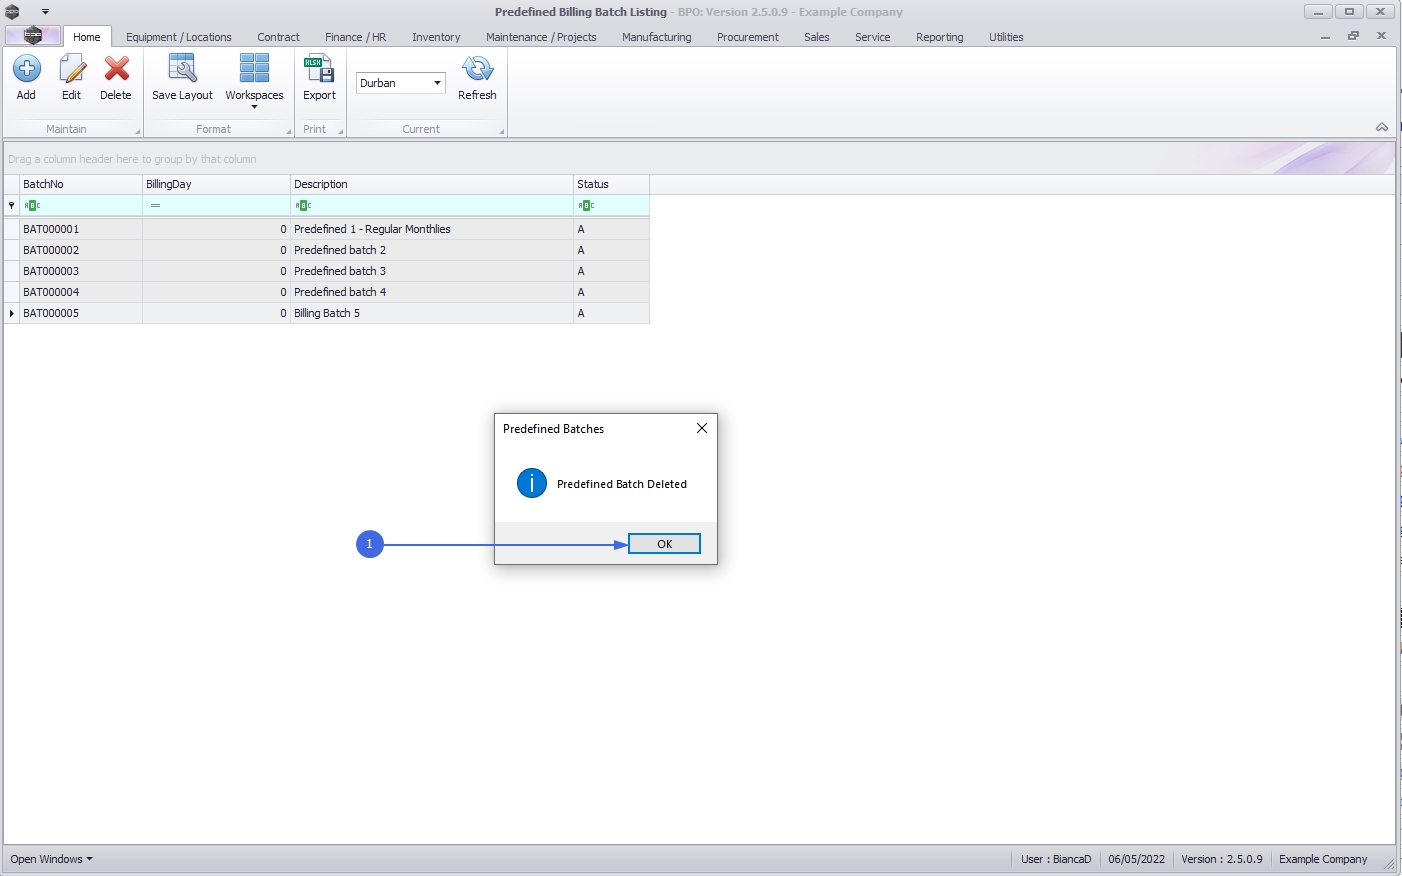Open the Procurement tab
1402x876 pixels.
pyautogui.click(x=747, y=37)
